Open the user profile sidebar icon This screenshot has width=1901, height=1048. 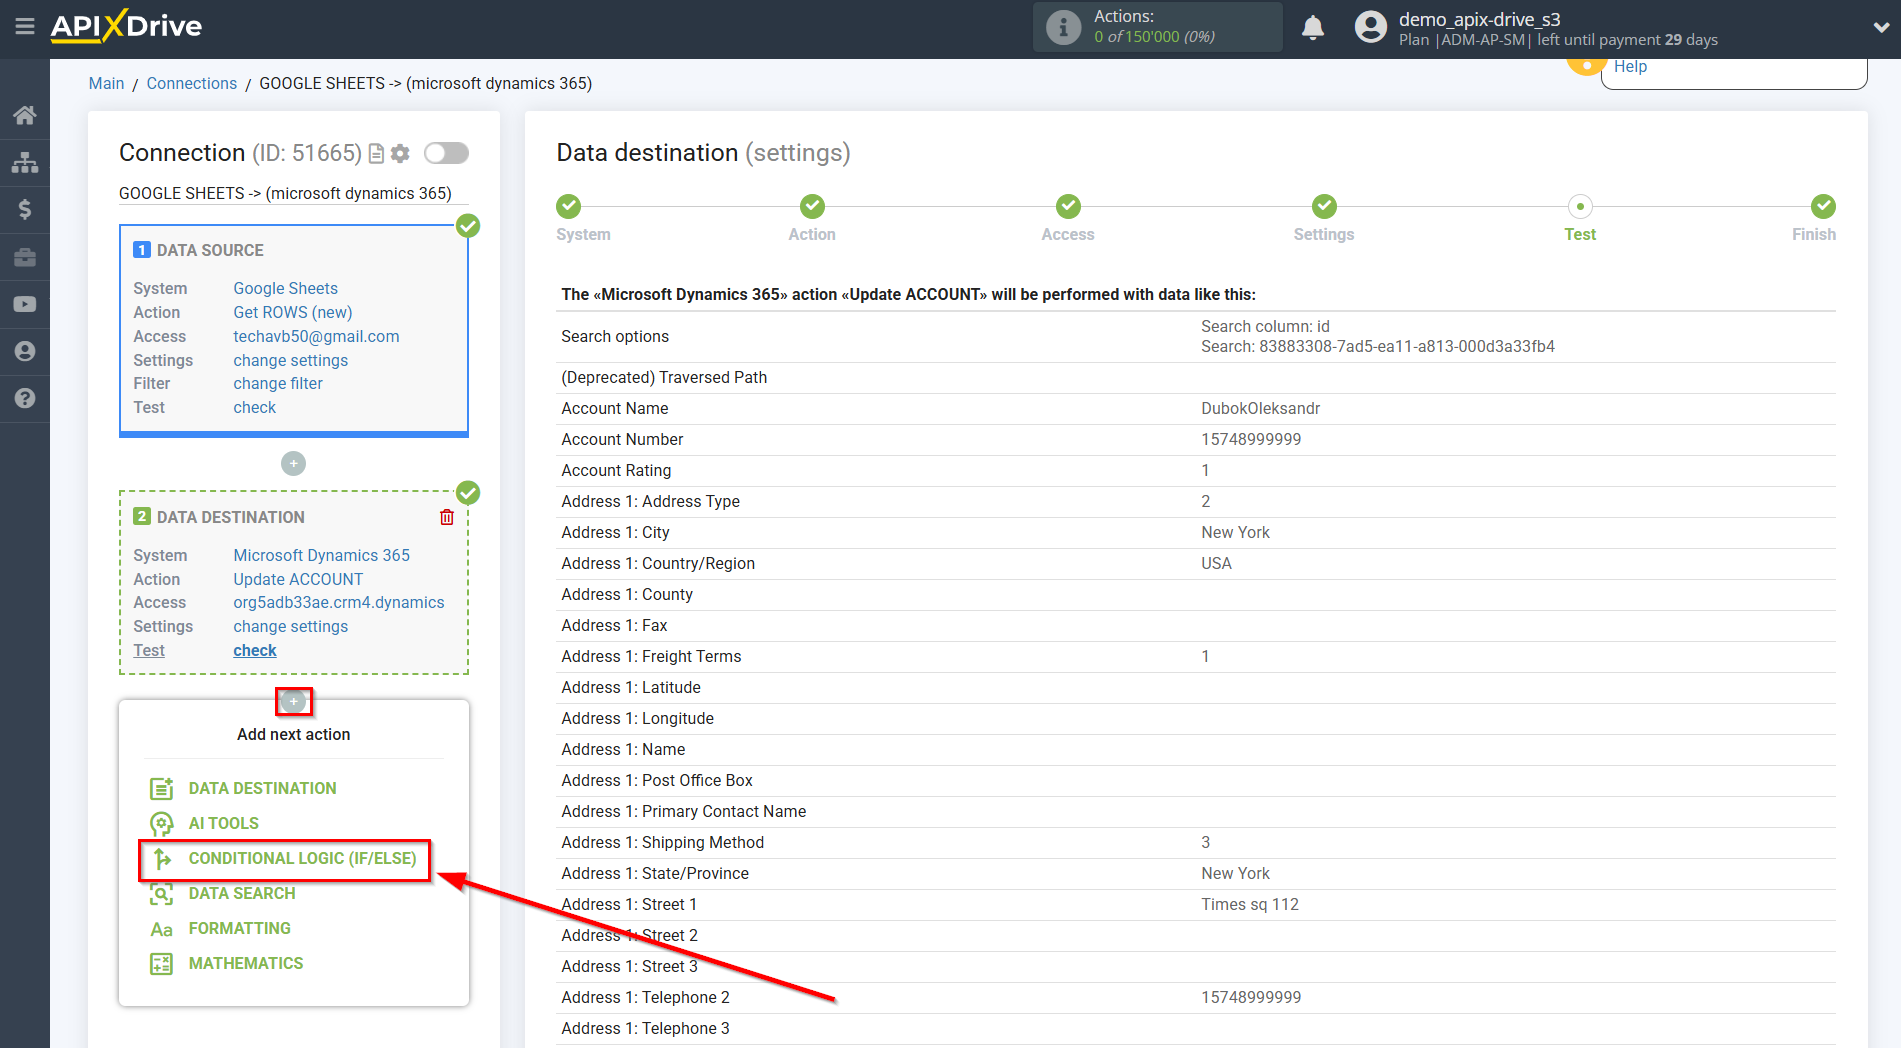25,351
